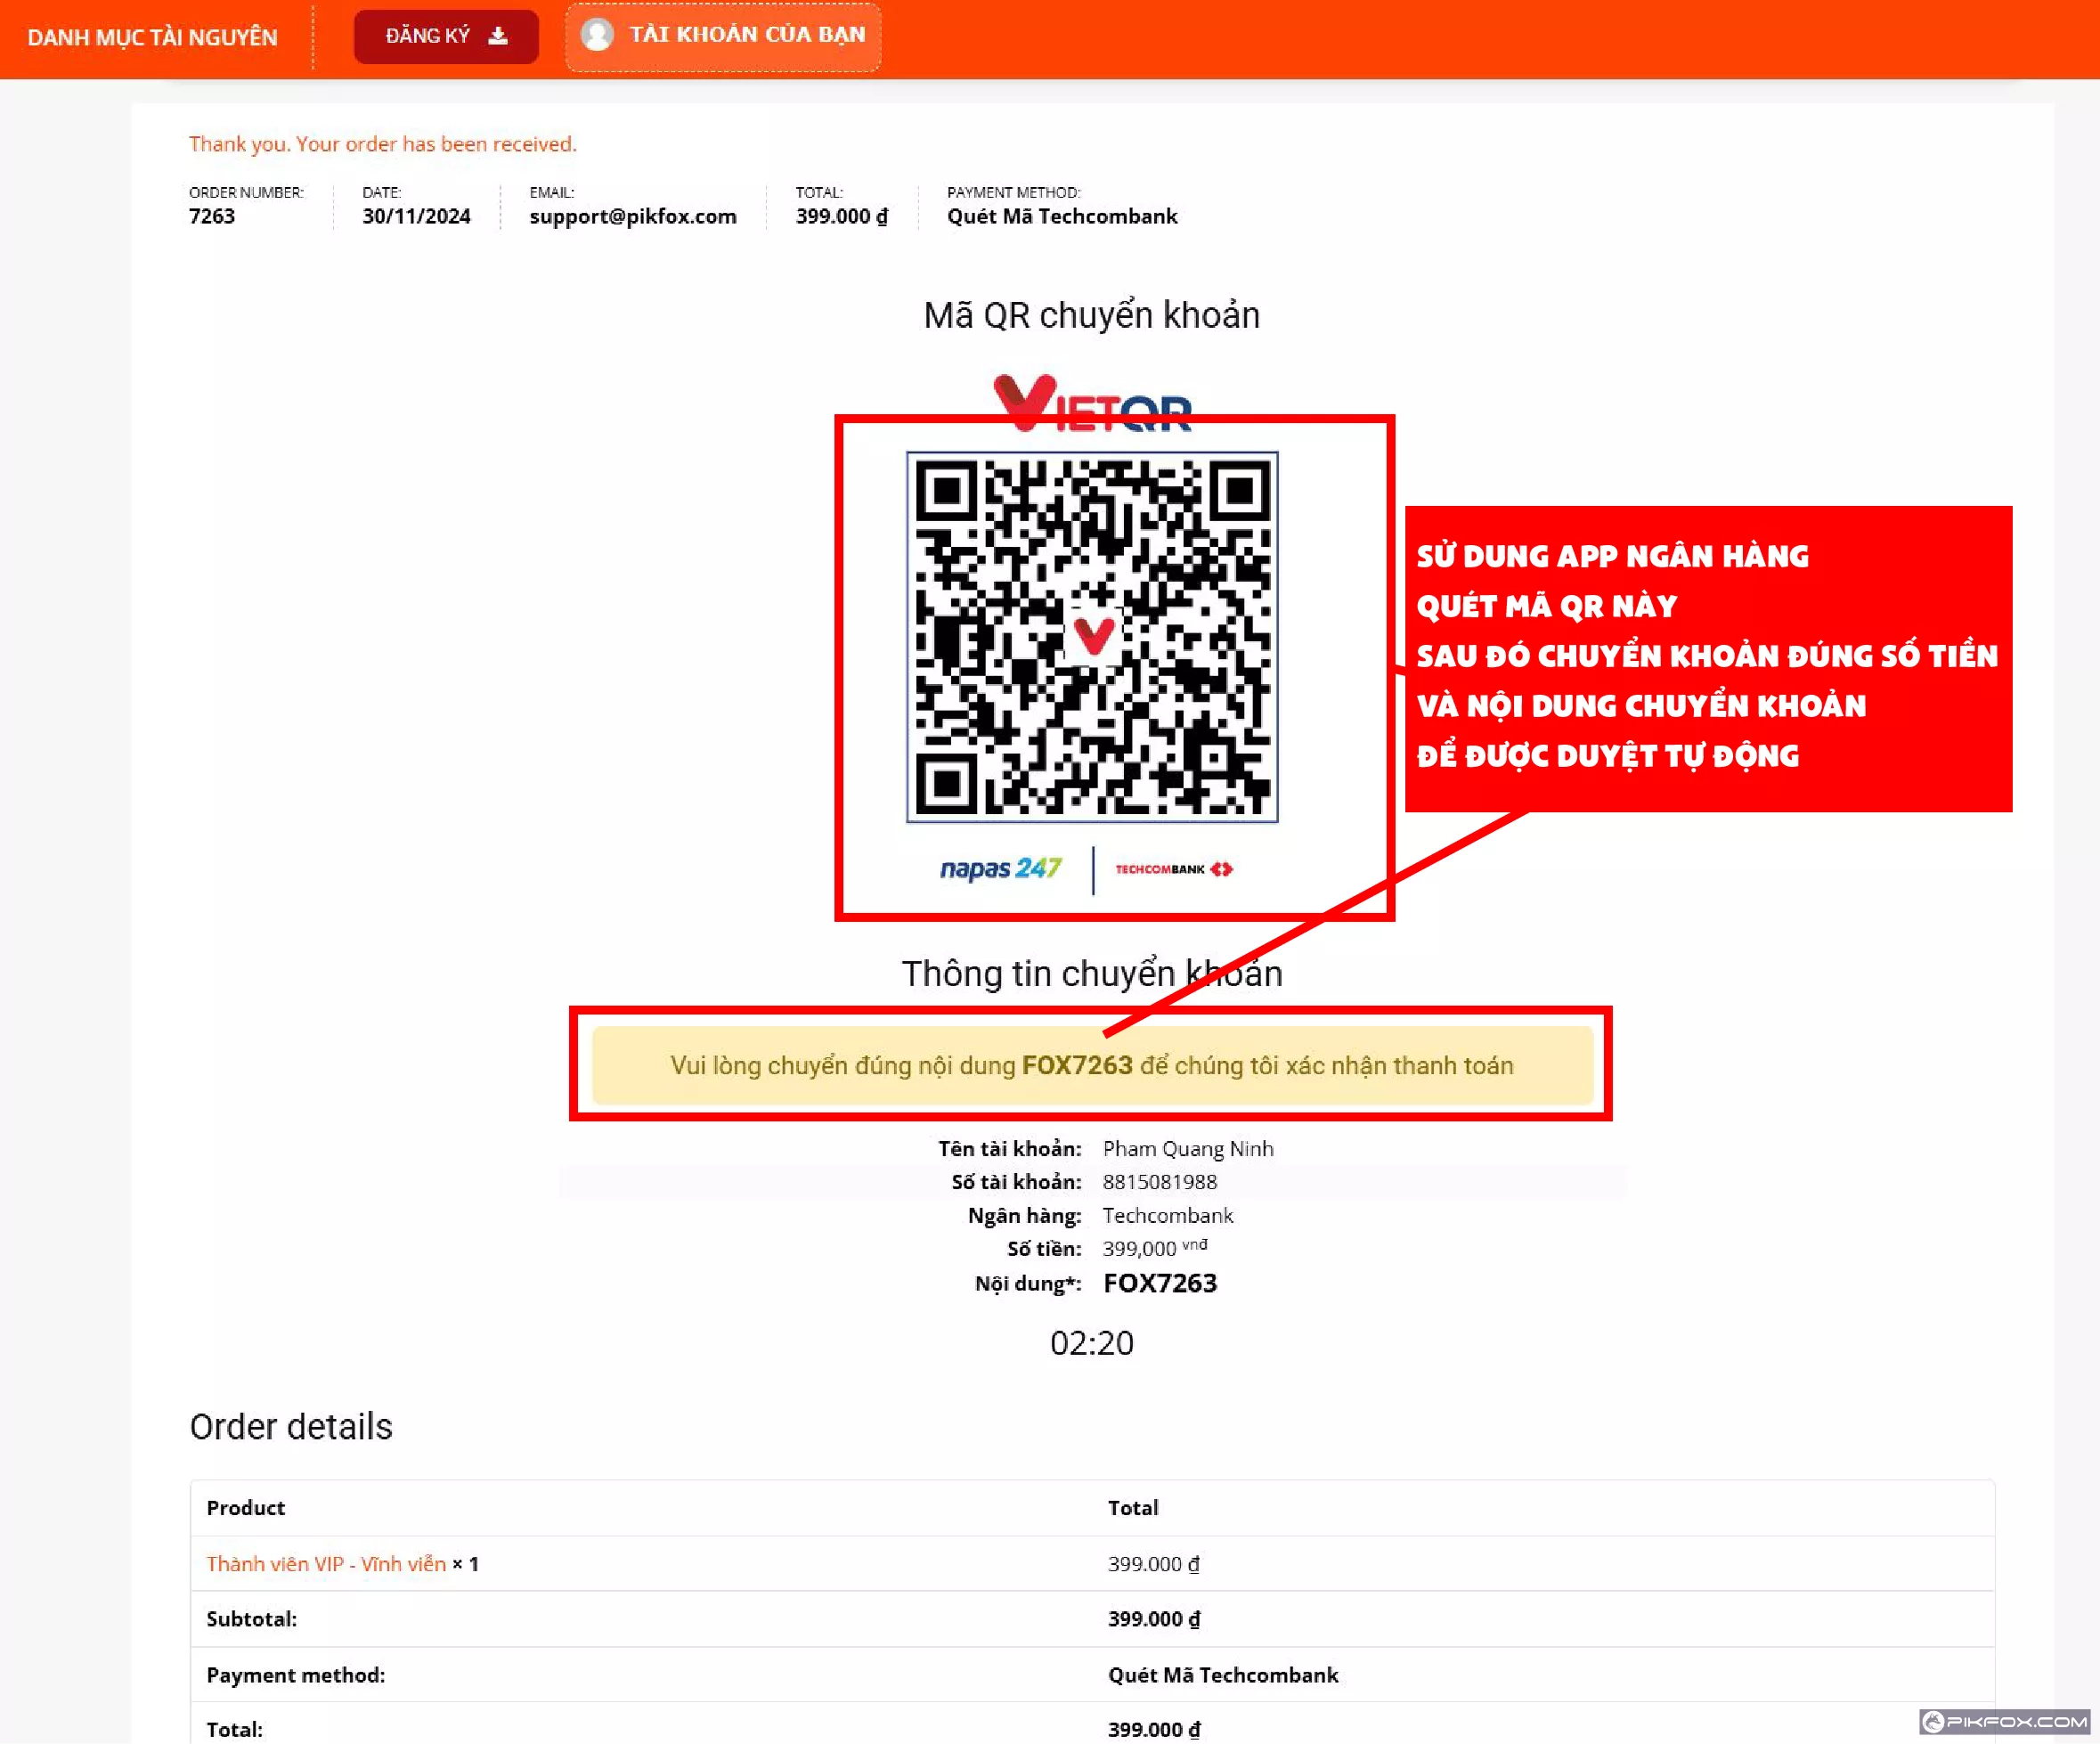The width and height of the screenshot is (2100, 1744).
Task: Open the DANH MỤC TÀI NGUYÊN menu
Action: tap(152, 37)
